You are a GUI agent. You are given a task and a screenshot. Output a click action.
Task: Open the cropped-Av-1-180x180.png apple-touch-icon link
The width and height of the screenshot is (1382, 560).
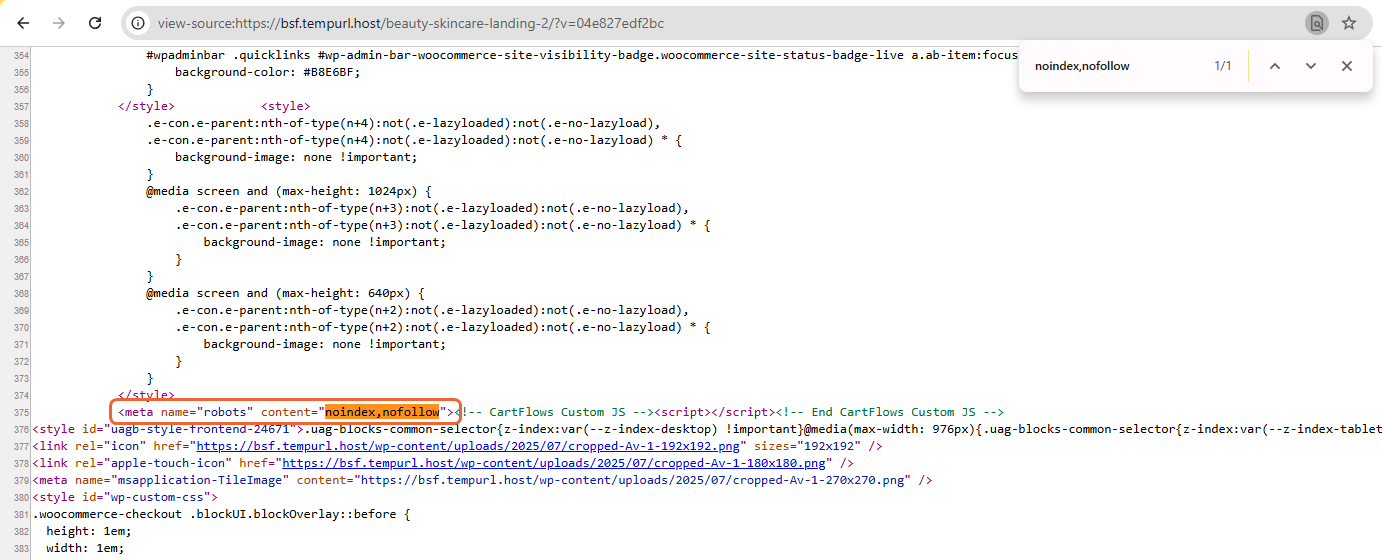pyautogui.click(x=555, y=463)
